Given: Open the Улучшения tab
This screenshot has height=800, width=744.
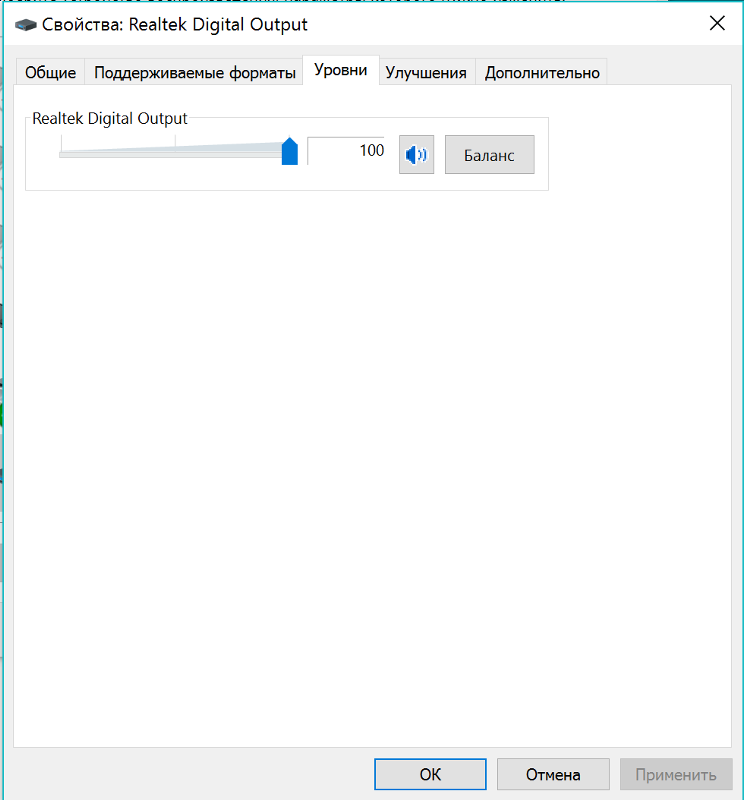Looking at the screenshot, I should pos(426,72).
